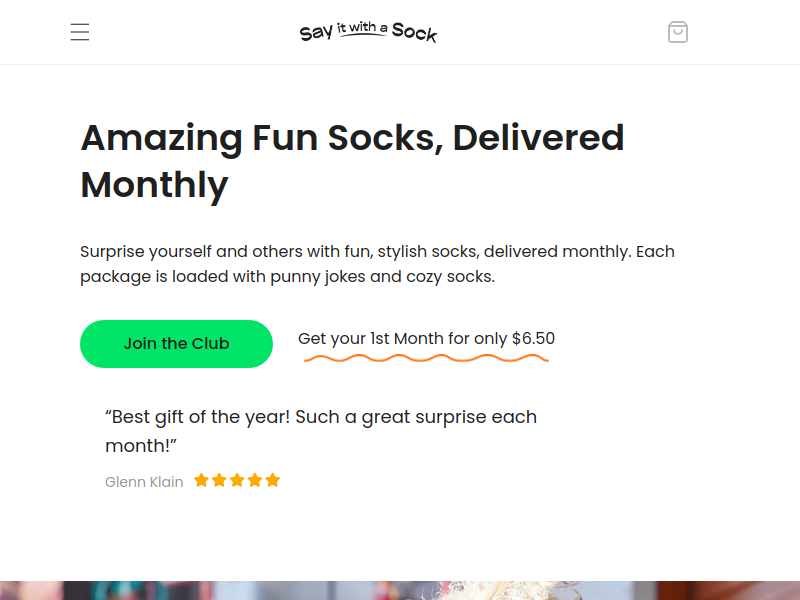Click the word 'Monthly' in the headline

point(154,185)
